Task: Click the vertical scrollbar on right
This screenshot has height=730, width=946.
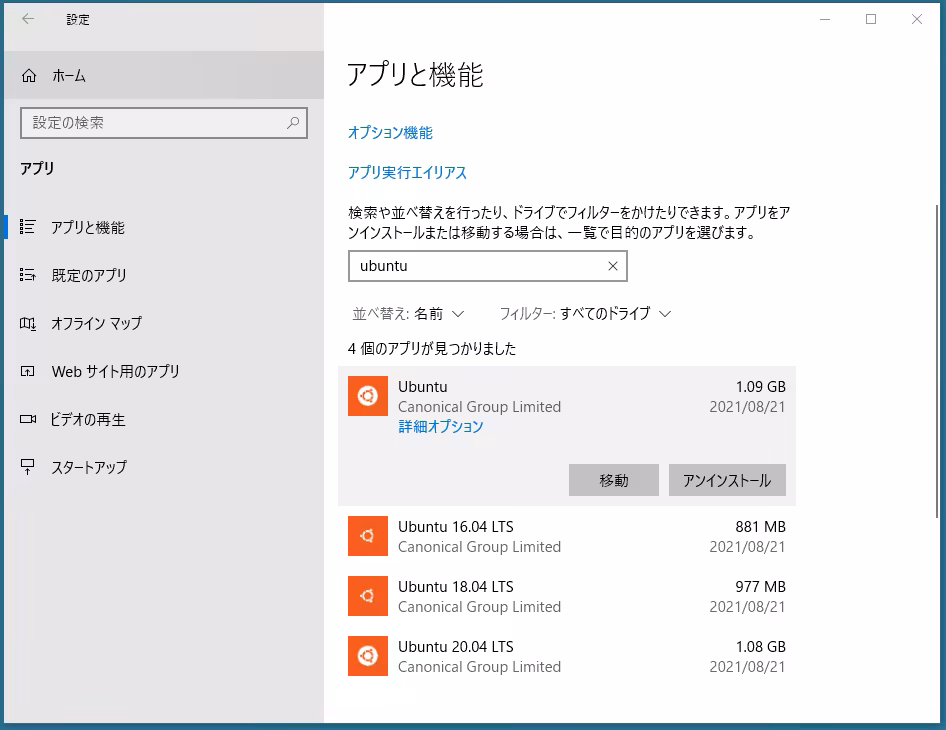Action: (x=936, y=361)
